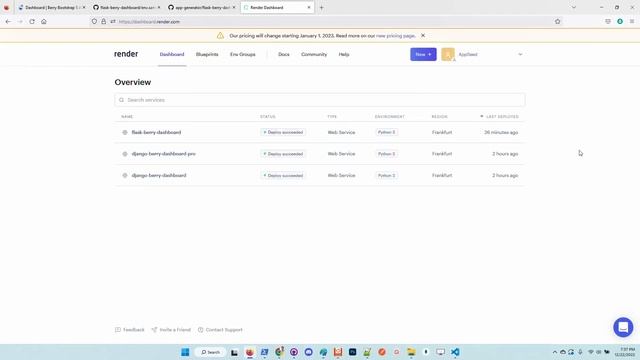Click Python 3 tag in flask-berry-dashboard row
The width and height of the screenshot is (640, 360).
coord(387,132)
